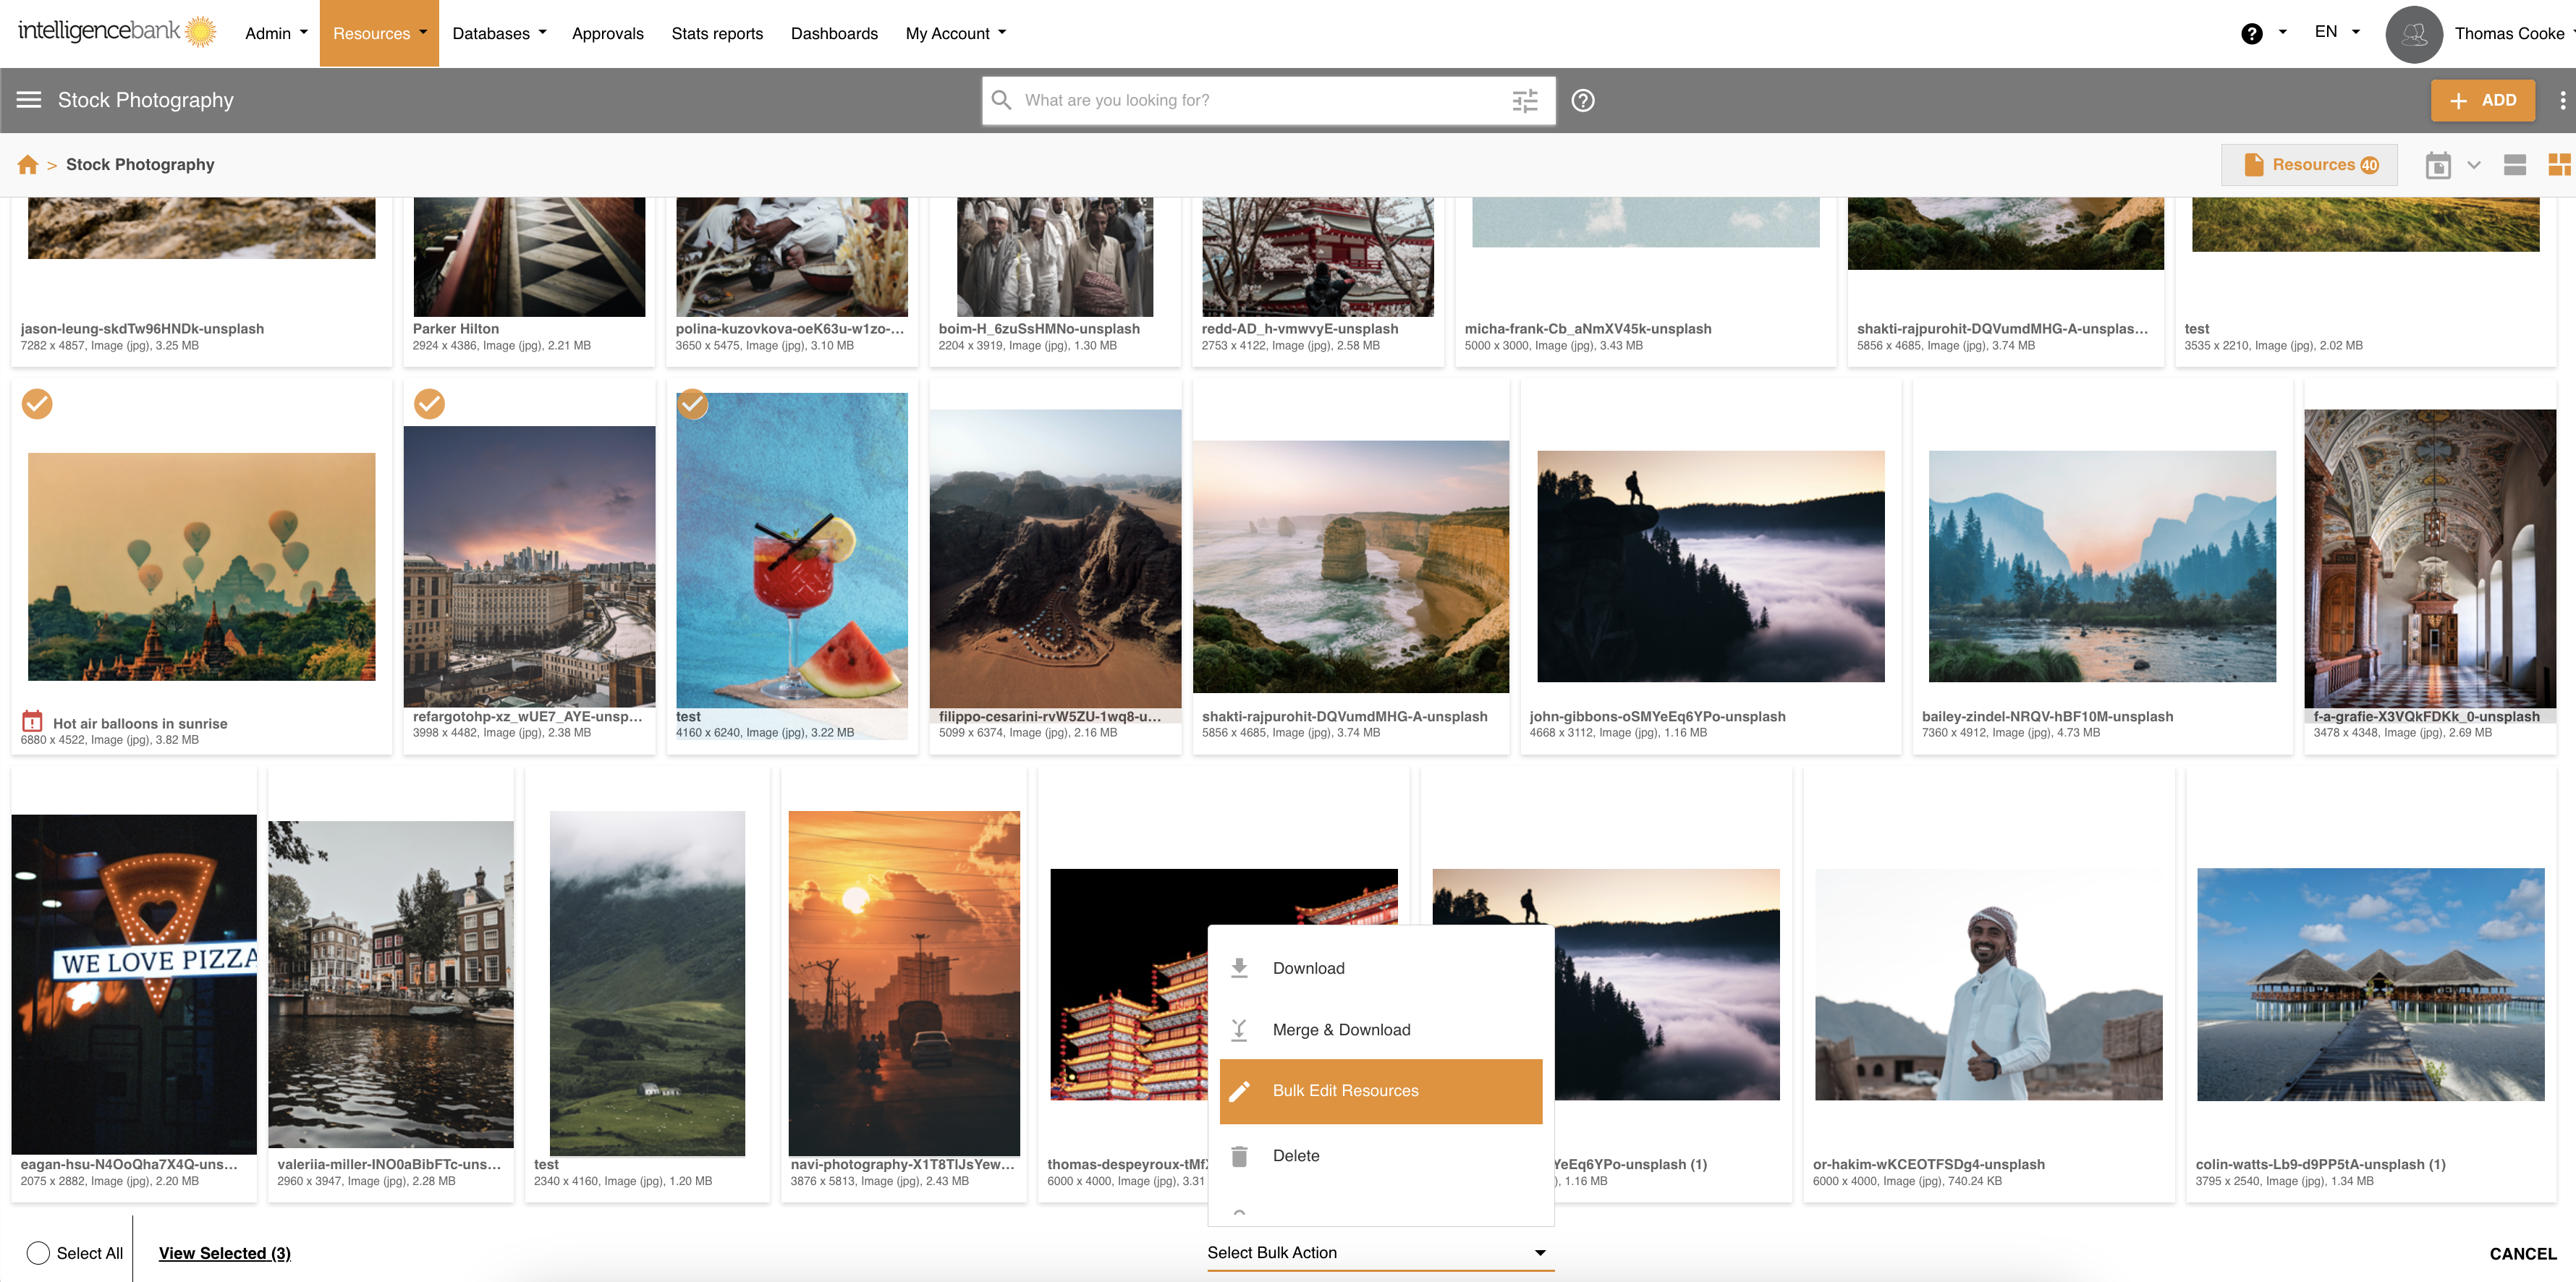Open calendar sort icon
Image resolution: width=2576 pixels, height=1282 pixels.
(x=2438, y=165)
